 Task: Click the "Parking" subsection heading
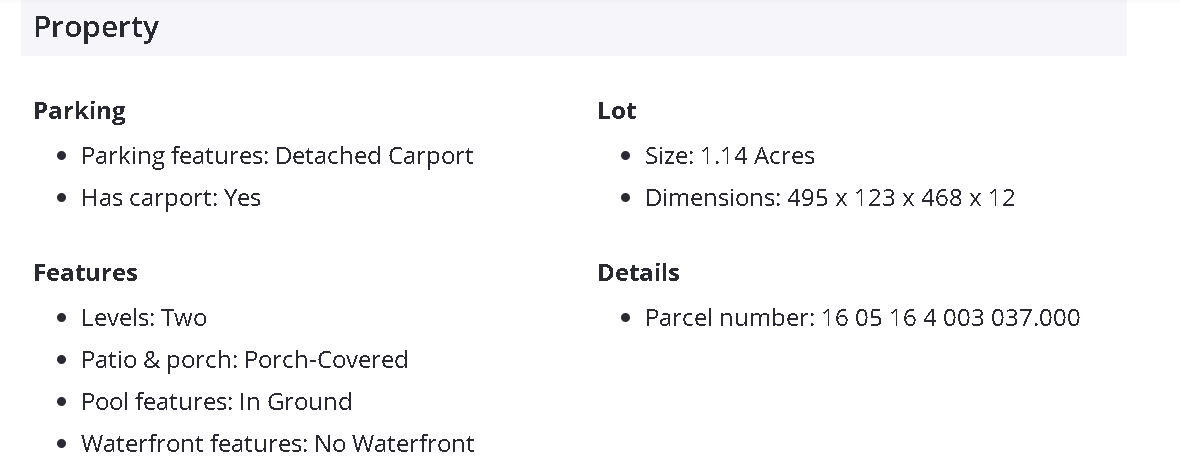[79, 111]
